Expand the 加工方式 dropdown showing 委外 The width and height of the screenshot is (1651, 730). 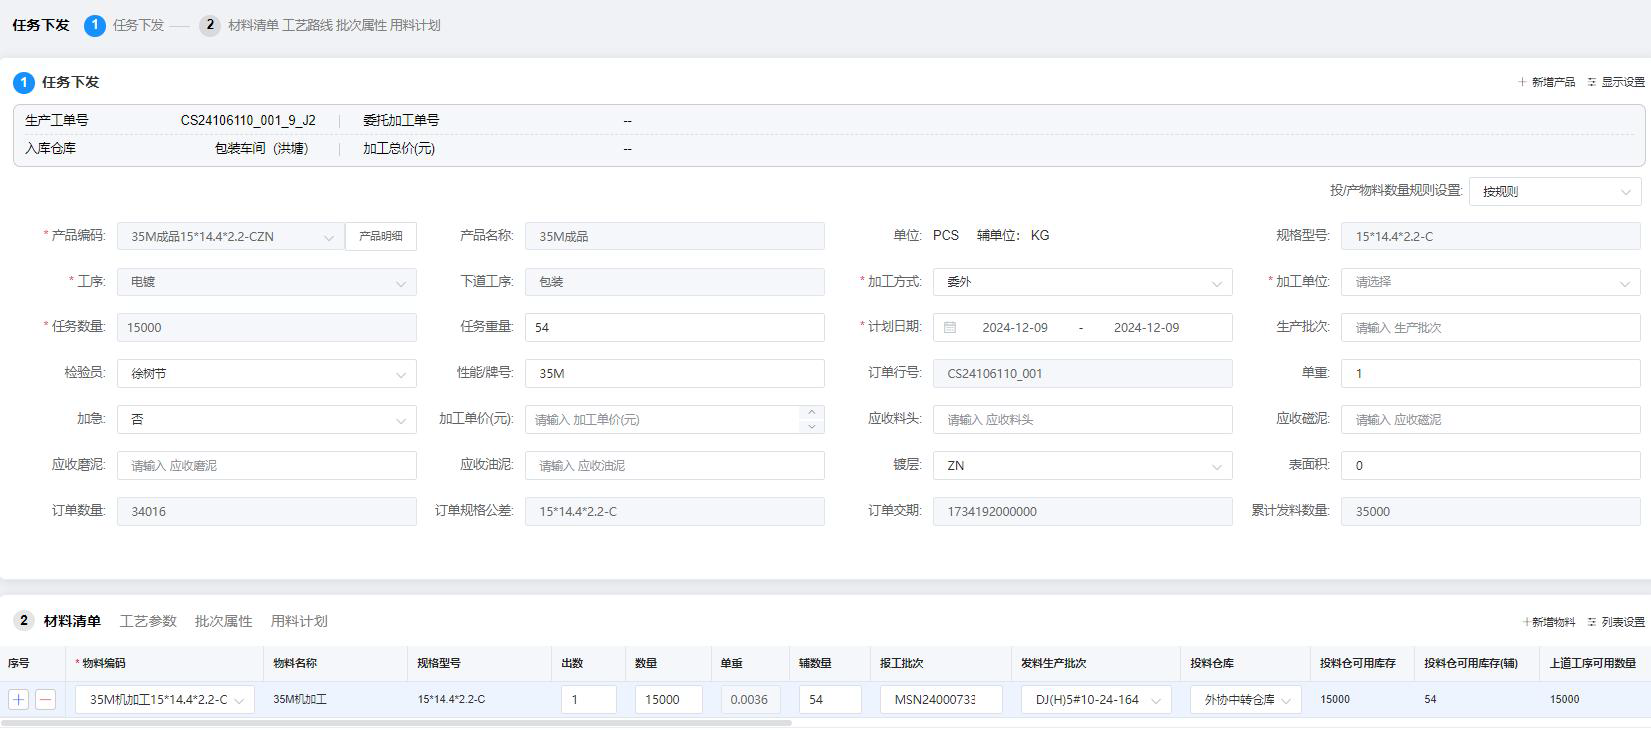click(1082, 282)
